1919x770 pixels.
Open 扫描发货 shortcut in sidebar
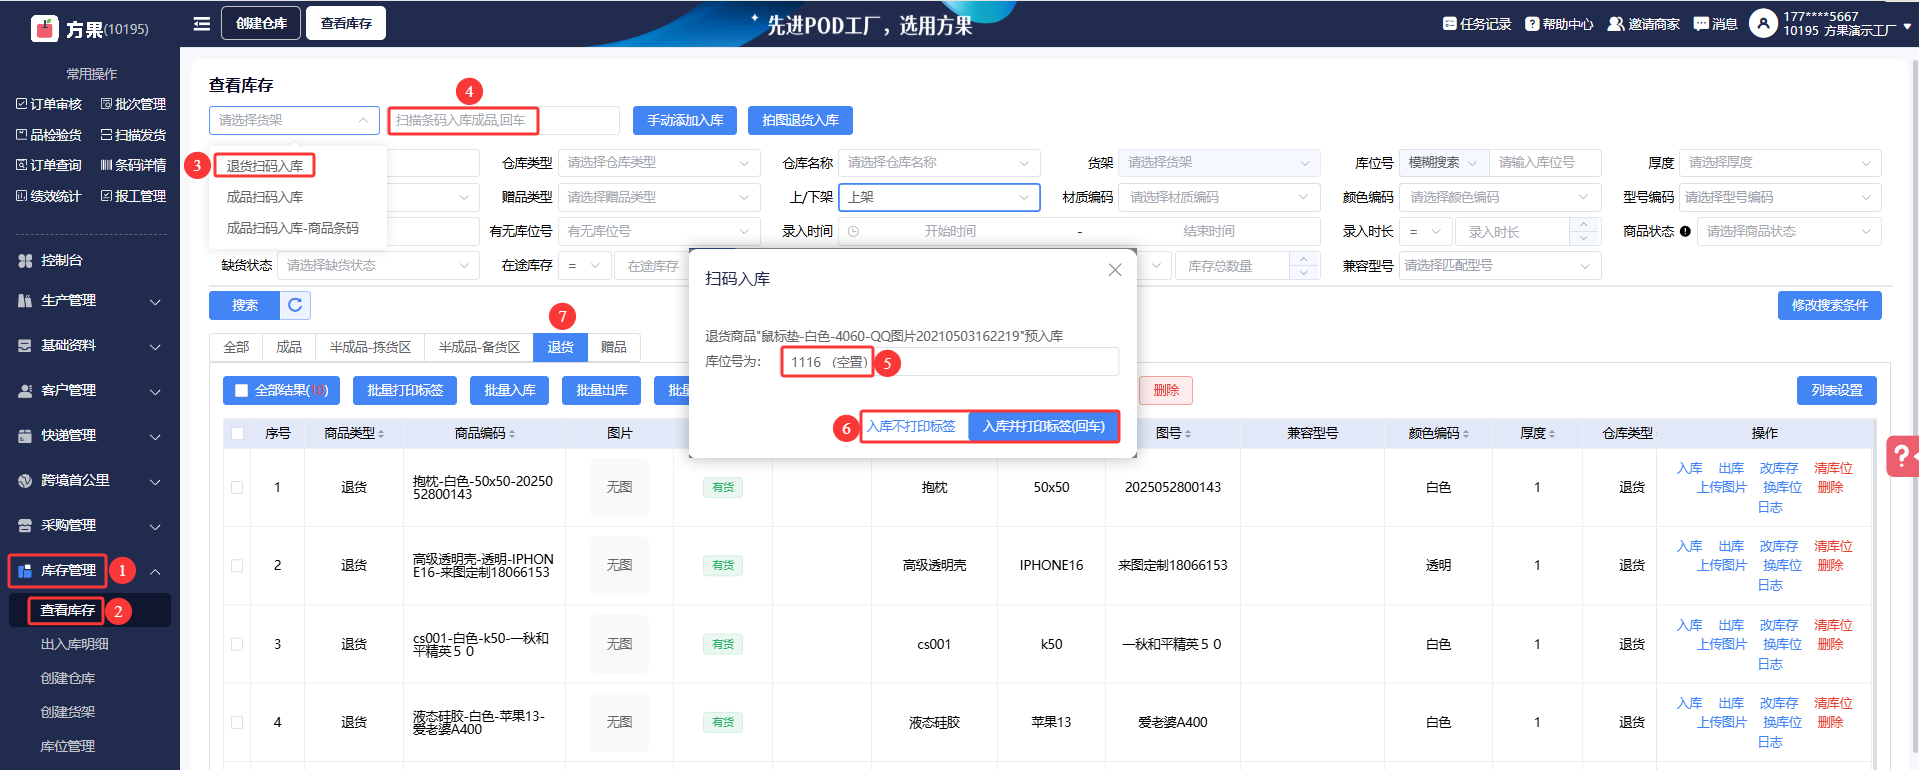[x=133, y=135]
